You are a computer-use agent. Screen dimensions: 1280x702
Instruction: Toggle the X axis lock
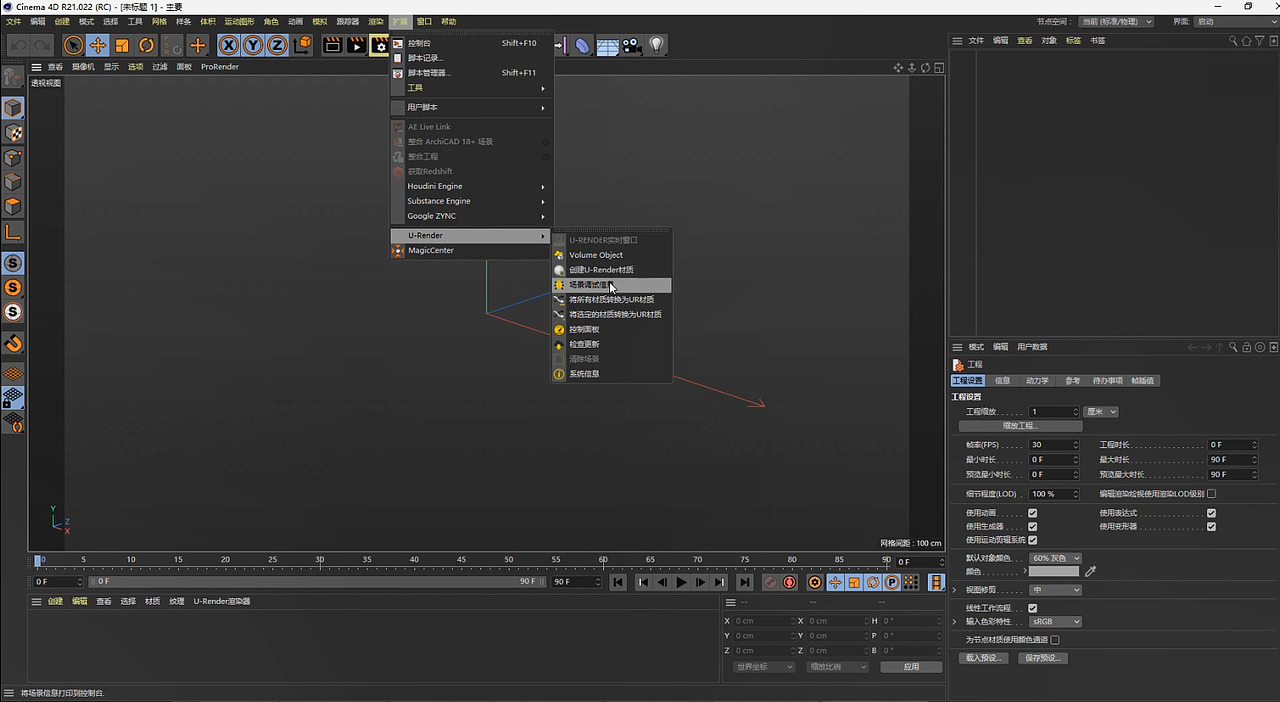pos(229,45)
